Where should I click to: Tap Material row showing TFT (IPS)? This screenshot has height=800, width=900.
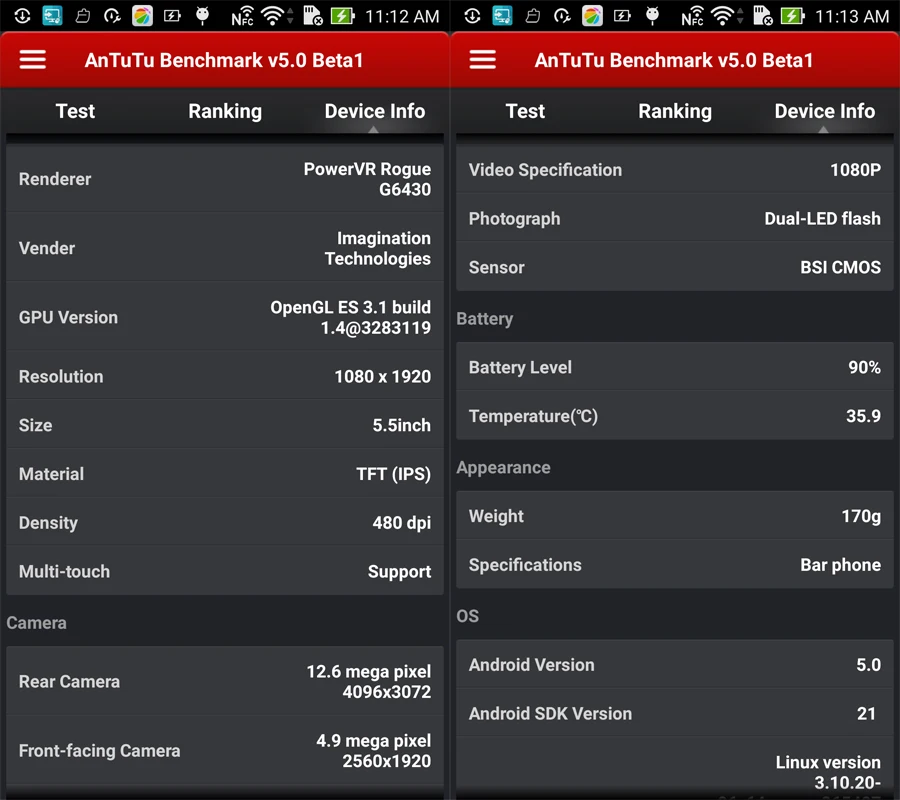click(225, 473)
